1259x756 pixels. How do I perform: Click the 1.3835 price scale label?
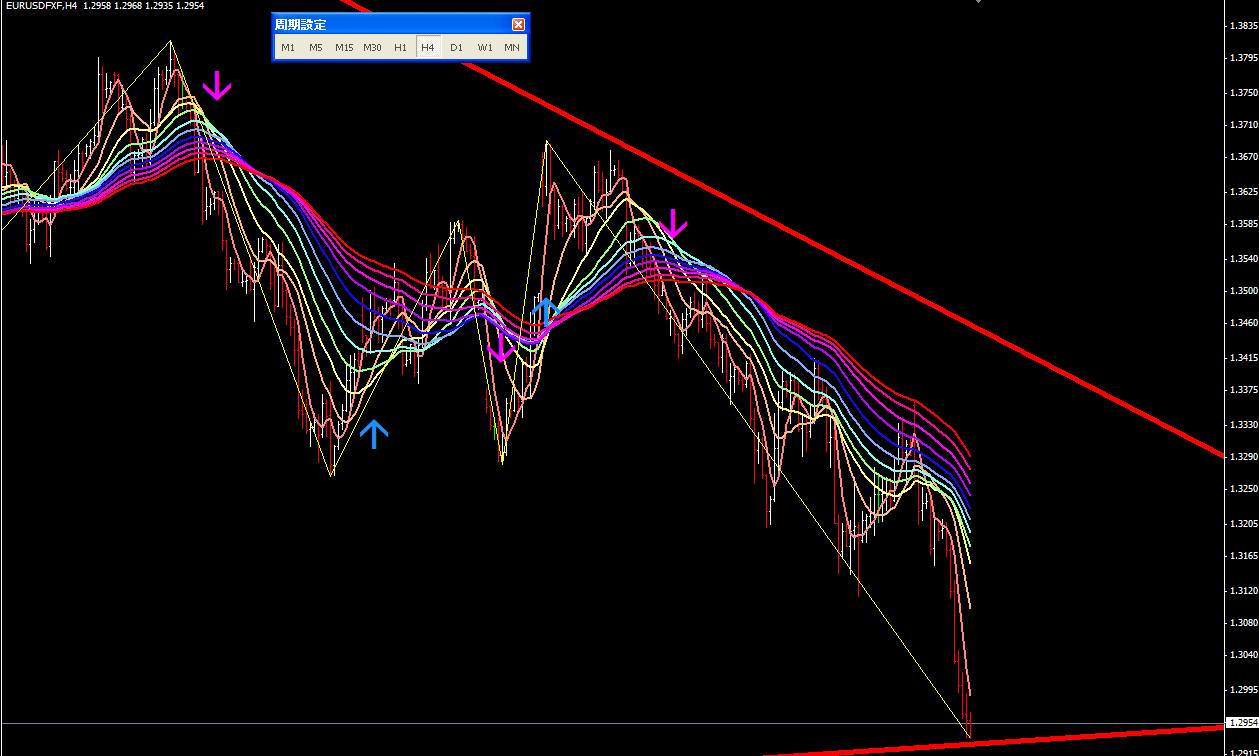pyautogui.click(x=1243, y=25)
